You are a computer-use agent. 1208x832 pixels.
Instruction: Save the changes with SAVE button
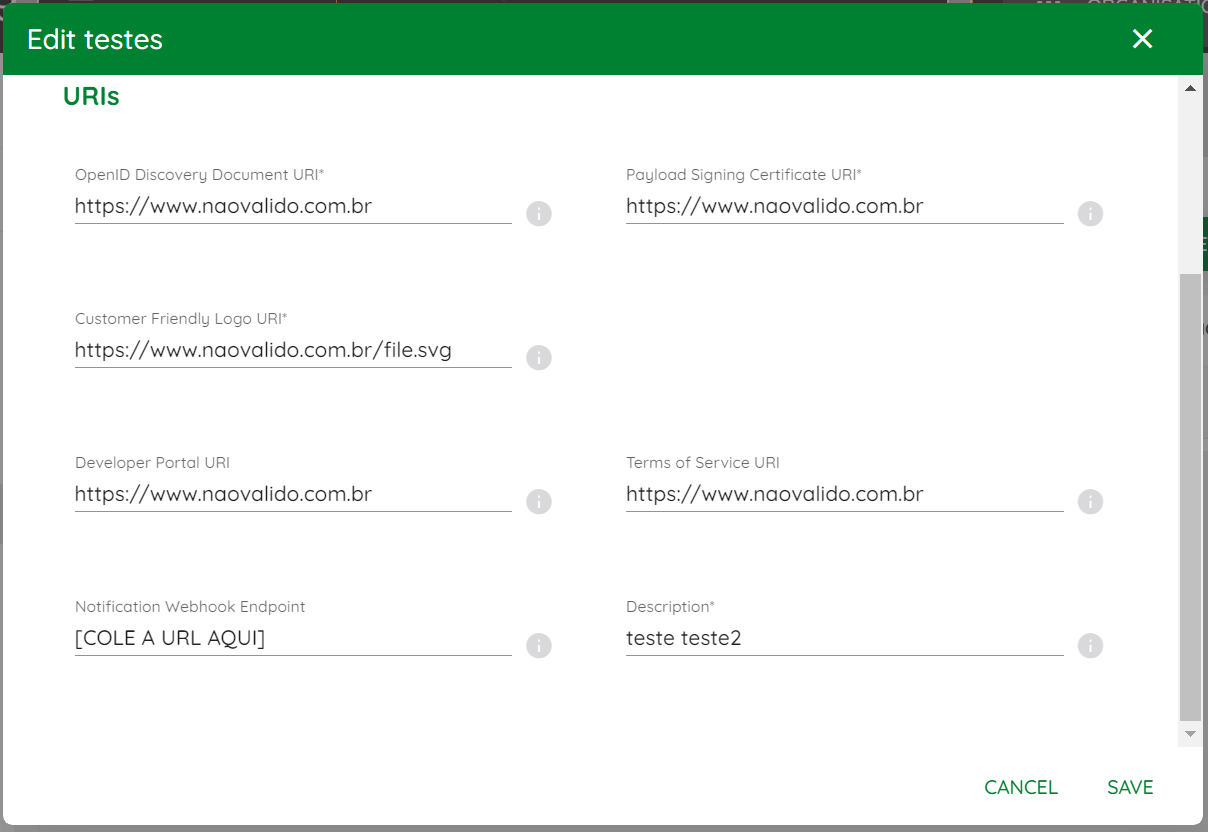pyautogui.click(x=1130, y=787)
